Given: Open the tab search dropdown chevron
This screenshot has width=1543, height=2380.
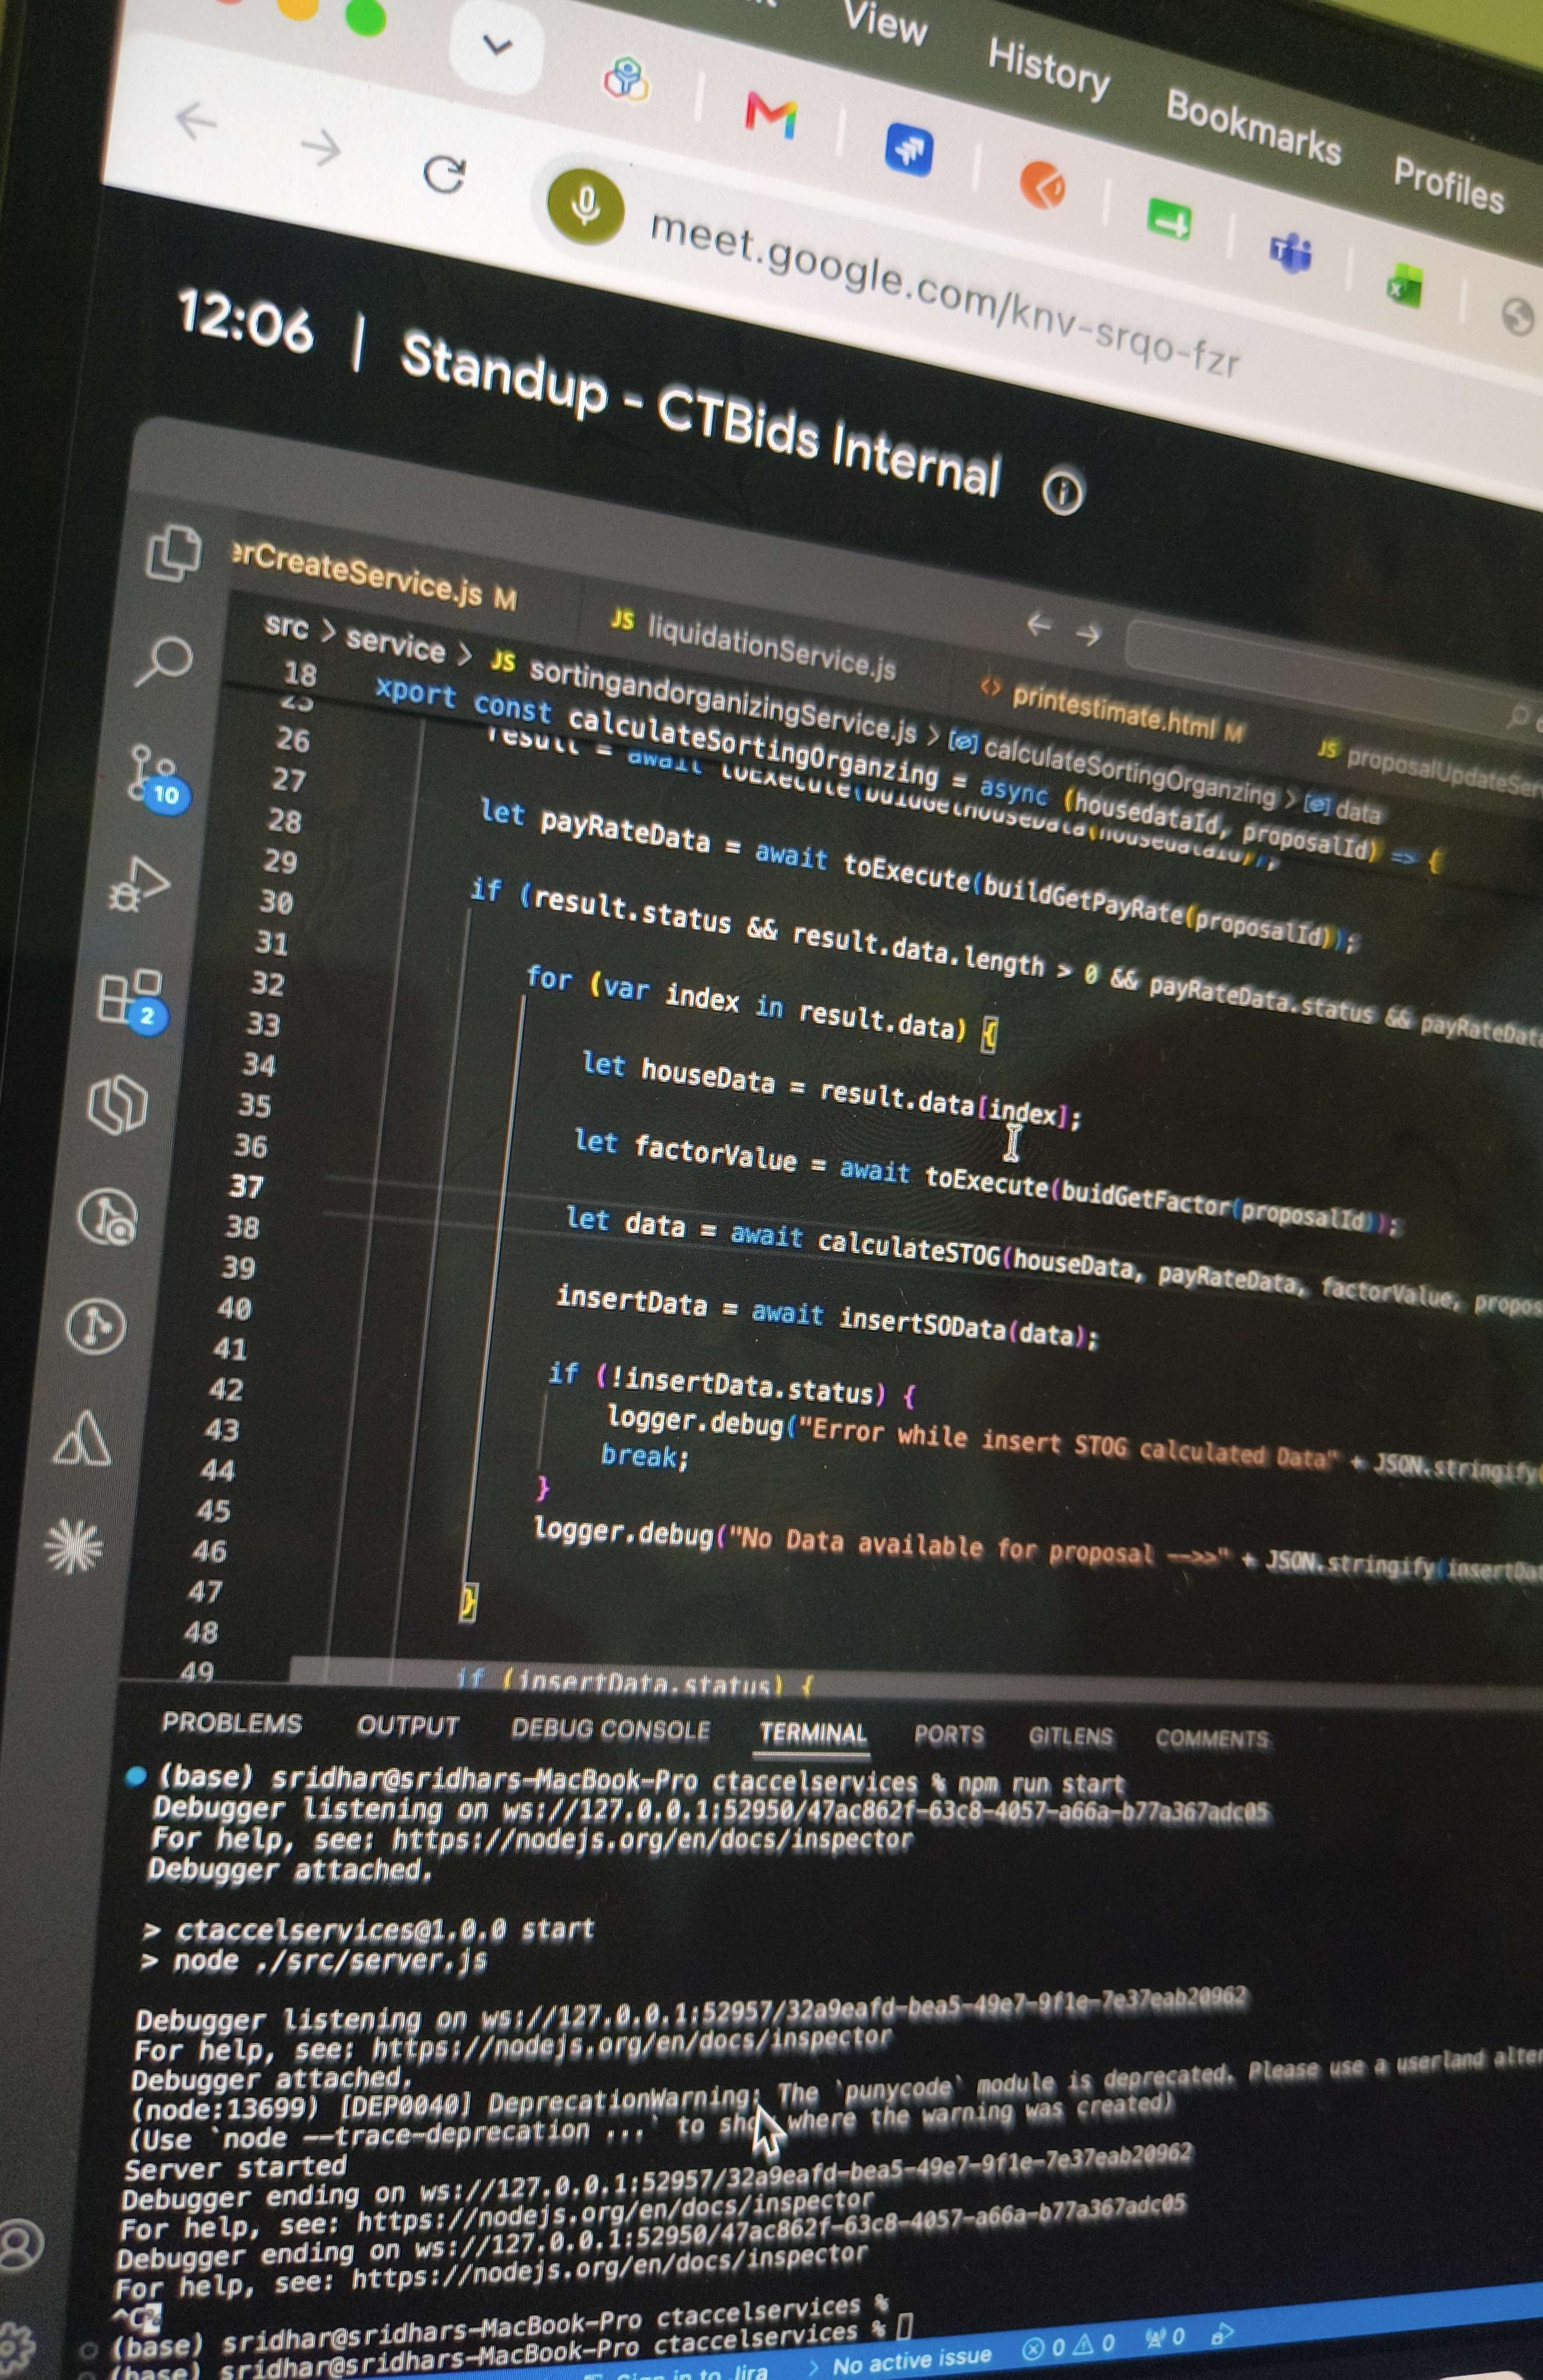Looking at the screenshot, I should (x=497, y=45).
